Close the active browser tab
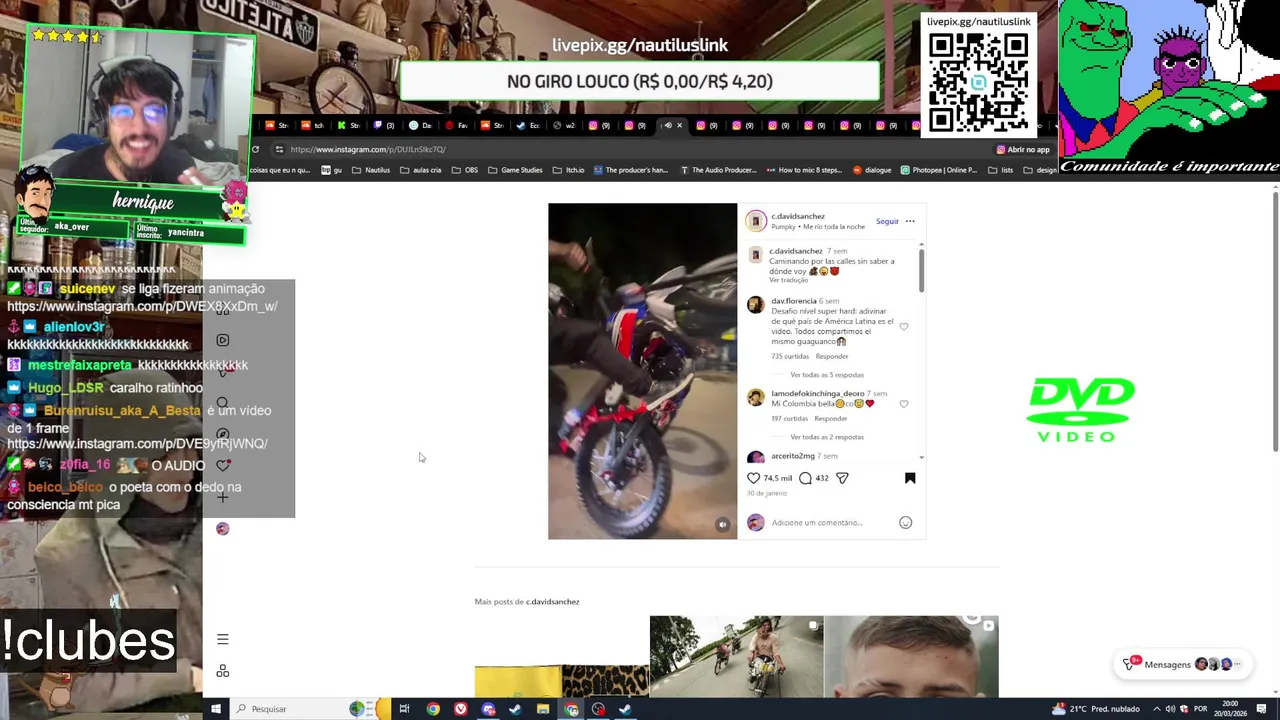The image size is (1280, 720). click(680, 125)
